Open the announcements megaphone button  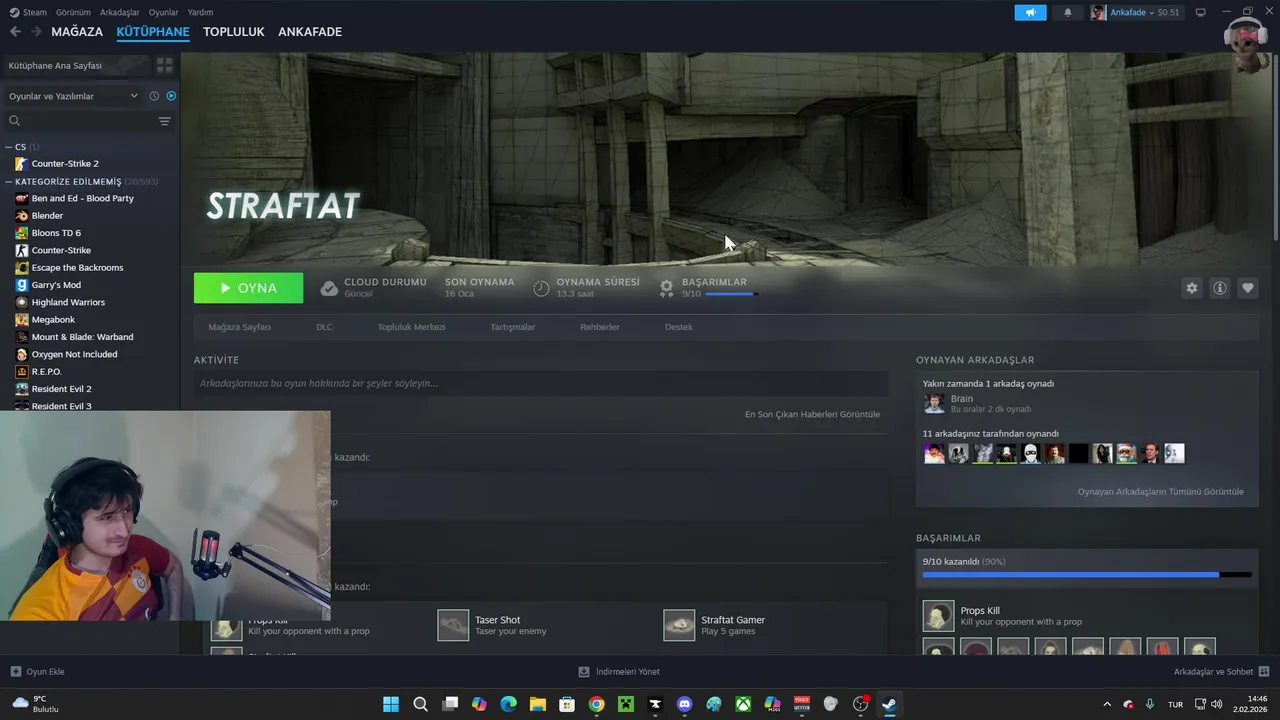point(1030,12)
